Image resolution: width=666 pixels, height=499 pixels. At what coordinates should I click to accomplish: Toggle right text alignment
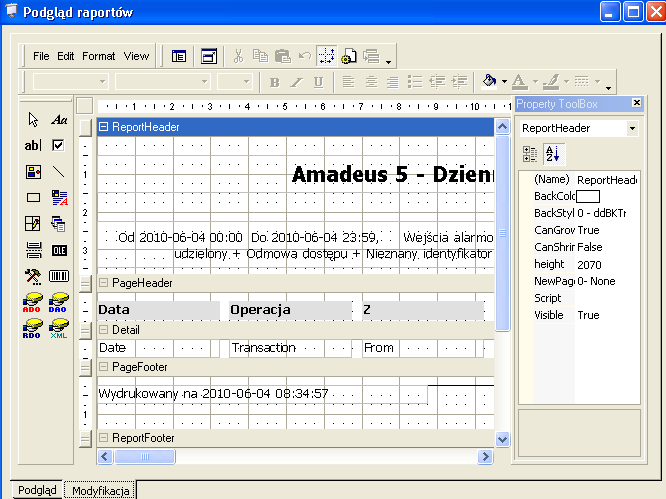(x=393, y=82)
